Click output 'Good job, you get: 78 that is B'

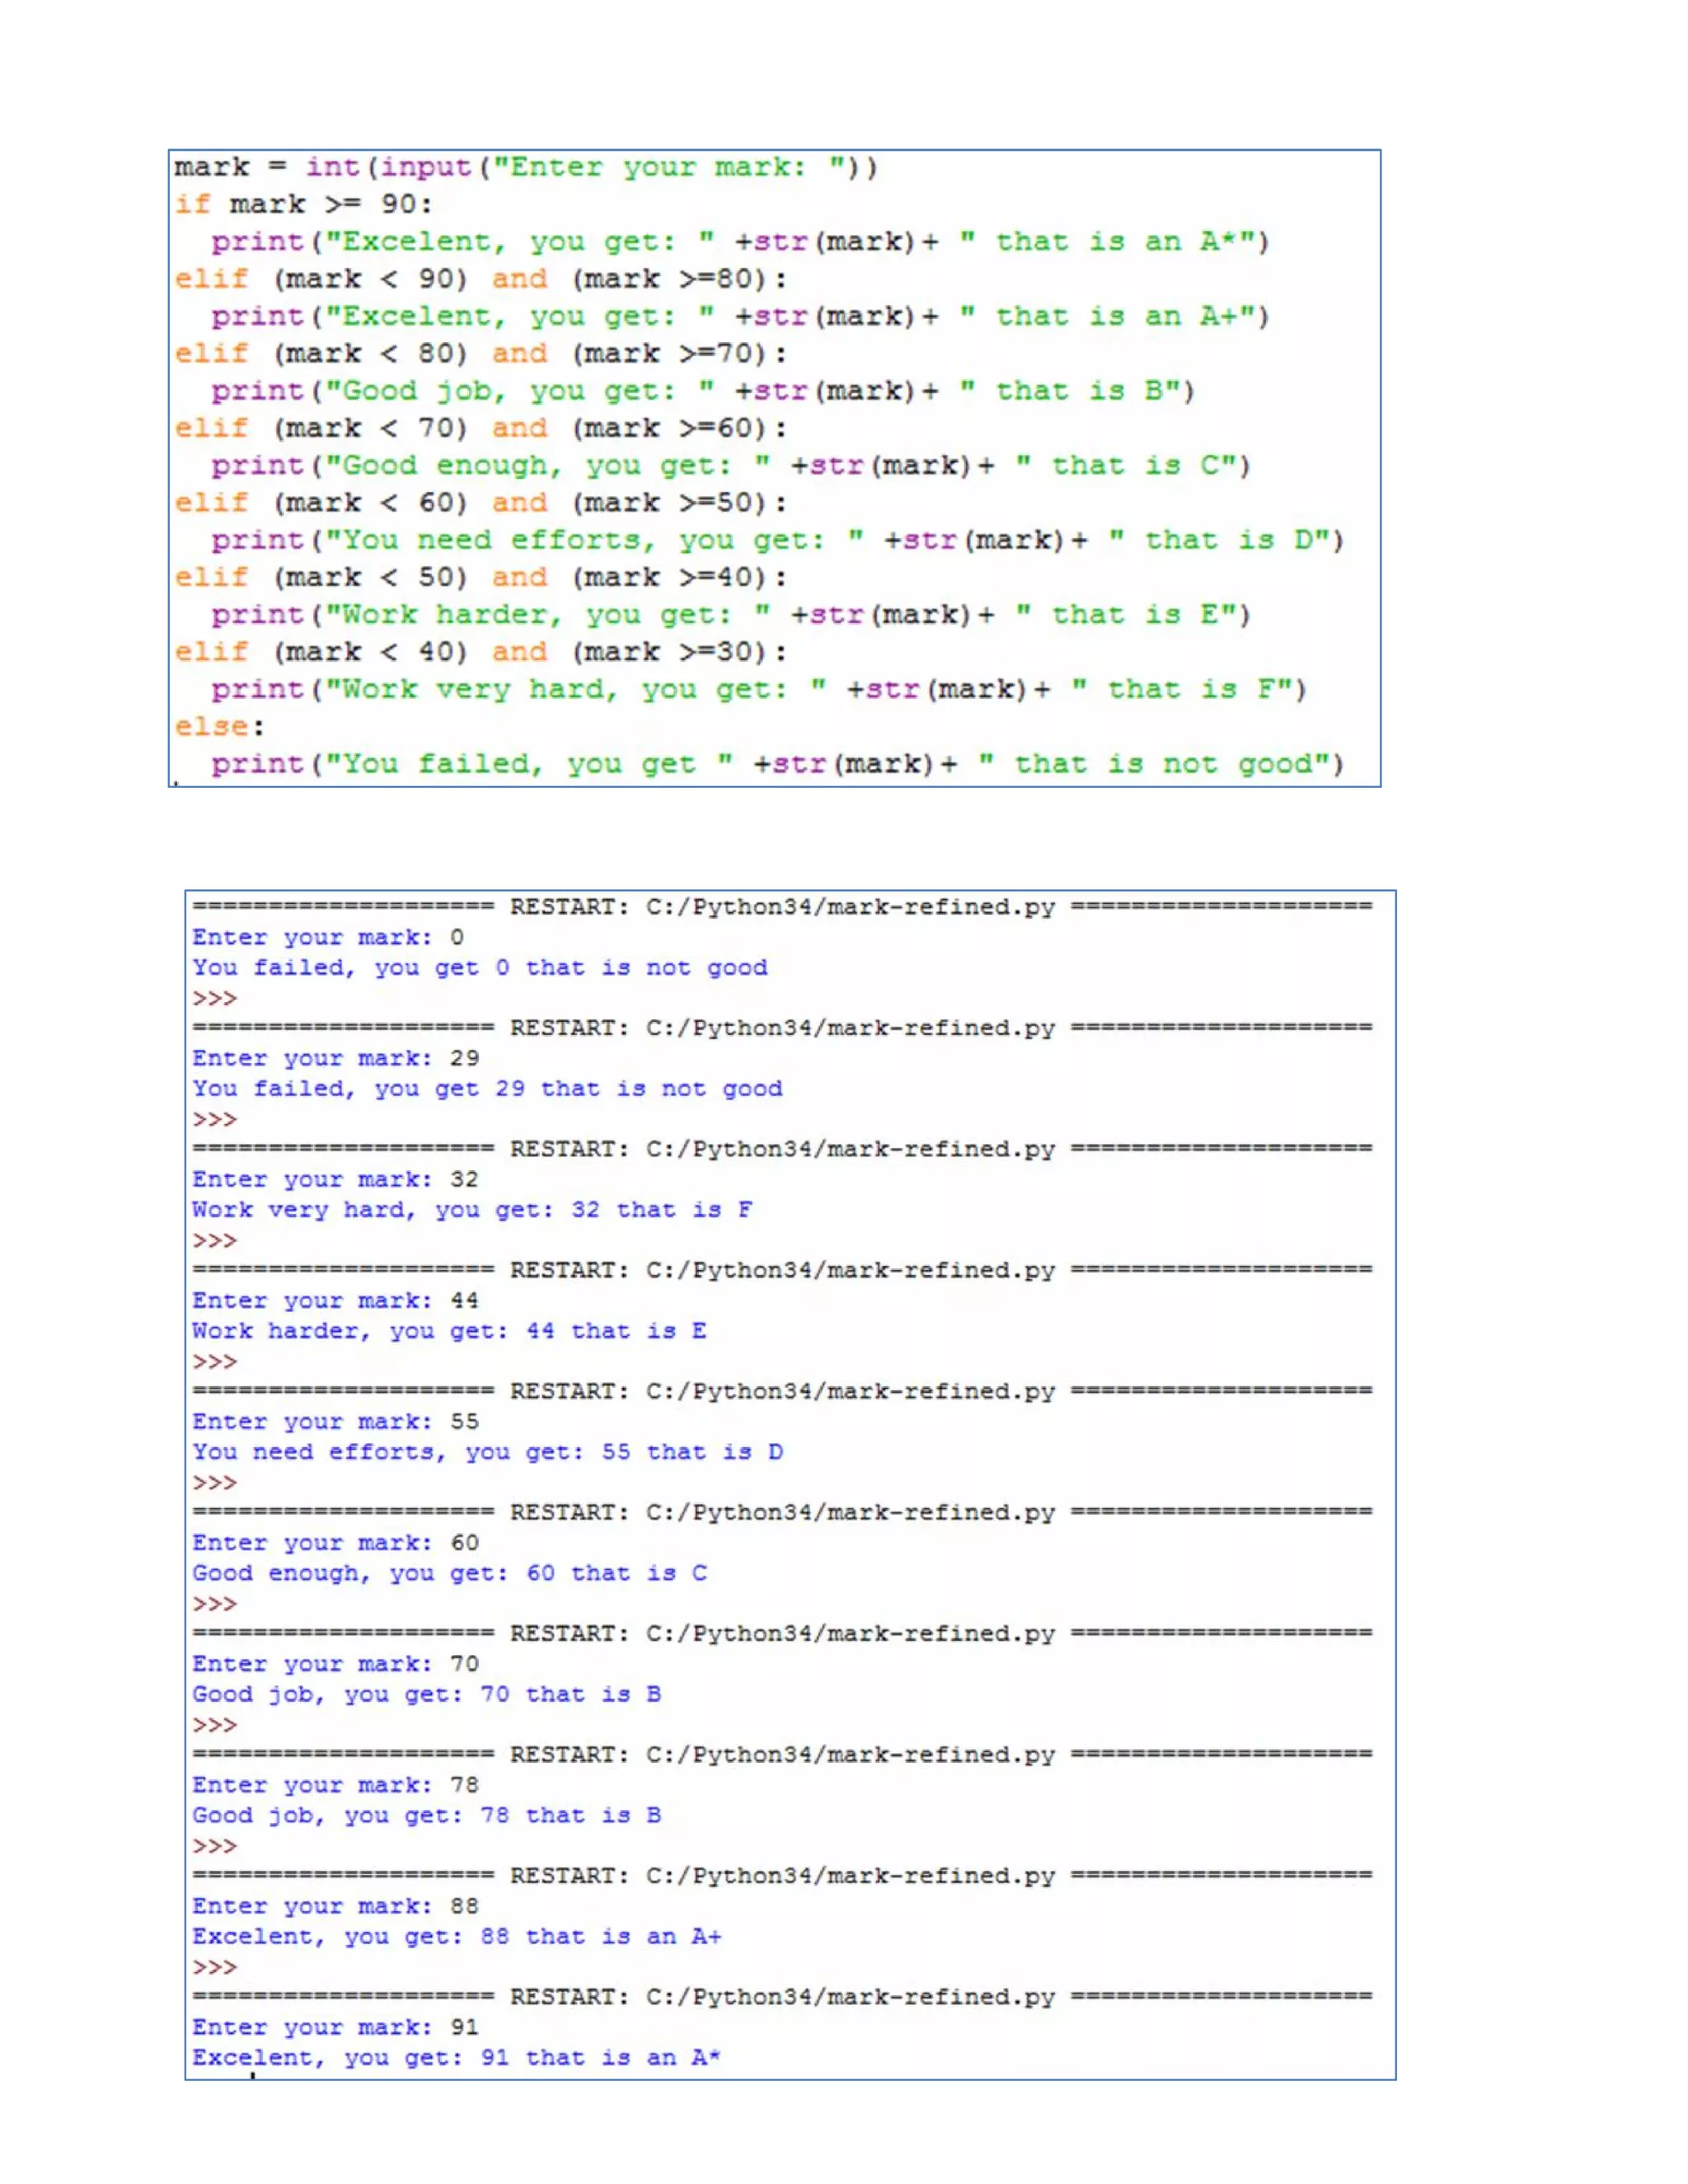click(427, 1815)
